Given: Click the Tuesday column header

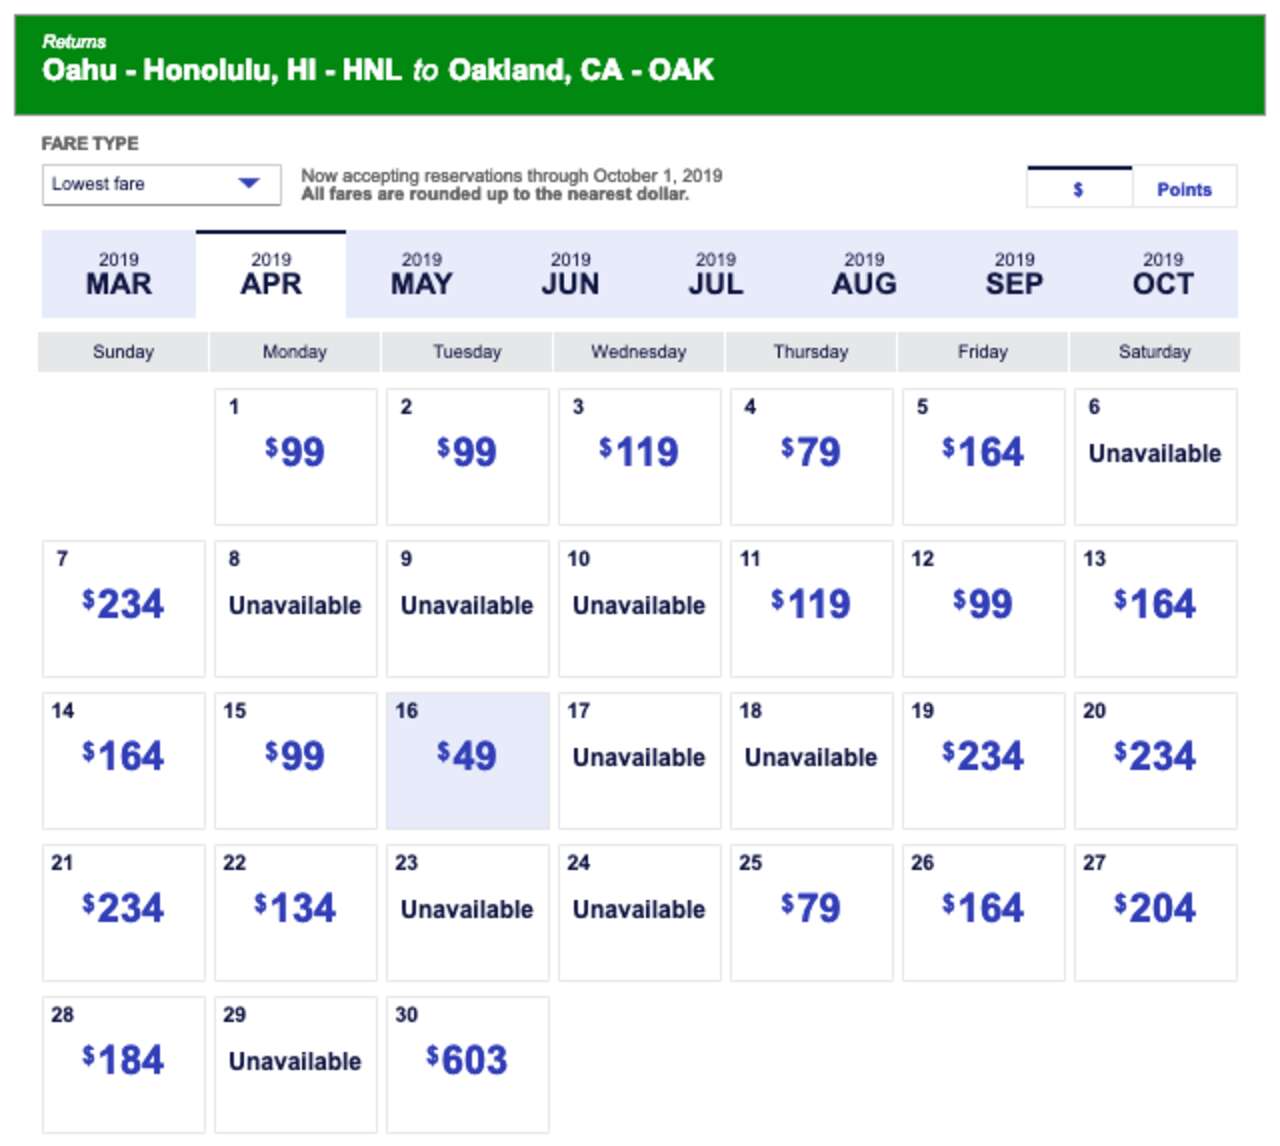Looking at the screenshot, I should pyautogui.click(x=467, y=352).
